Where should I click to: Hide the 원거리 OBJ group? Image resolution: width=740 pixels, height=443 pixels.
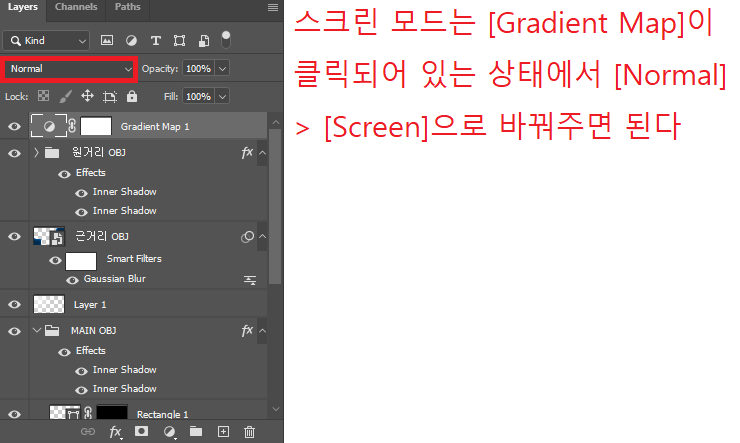(x=15, y=153)
